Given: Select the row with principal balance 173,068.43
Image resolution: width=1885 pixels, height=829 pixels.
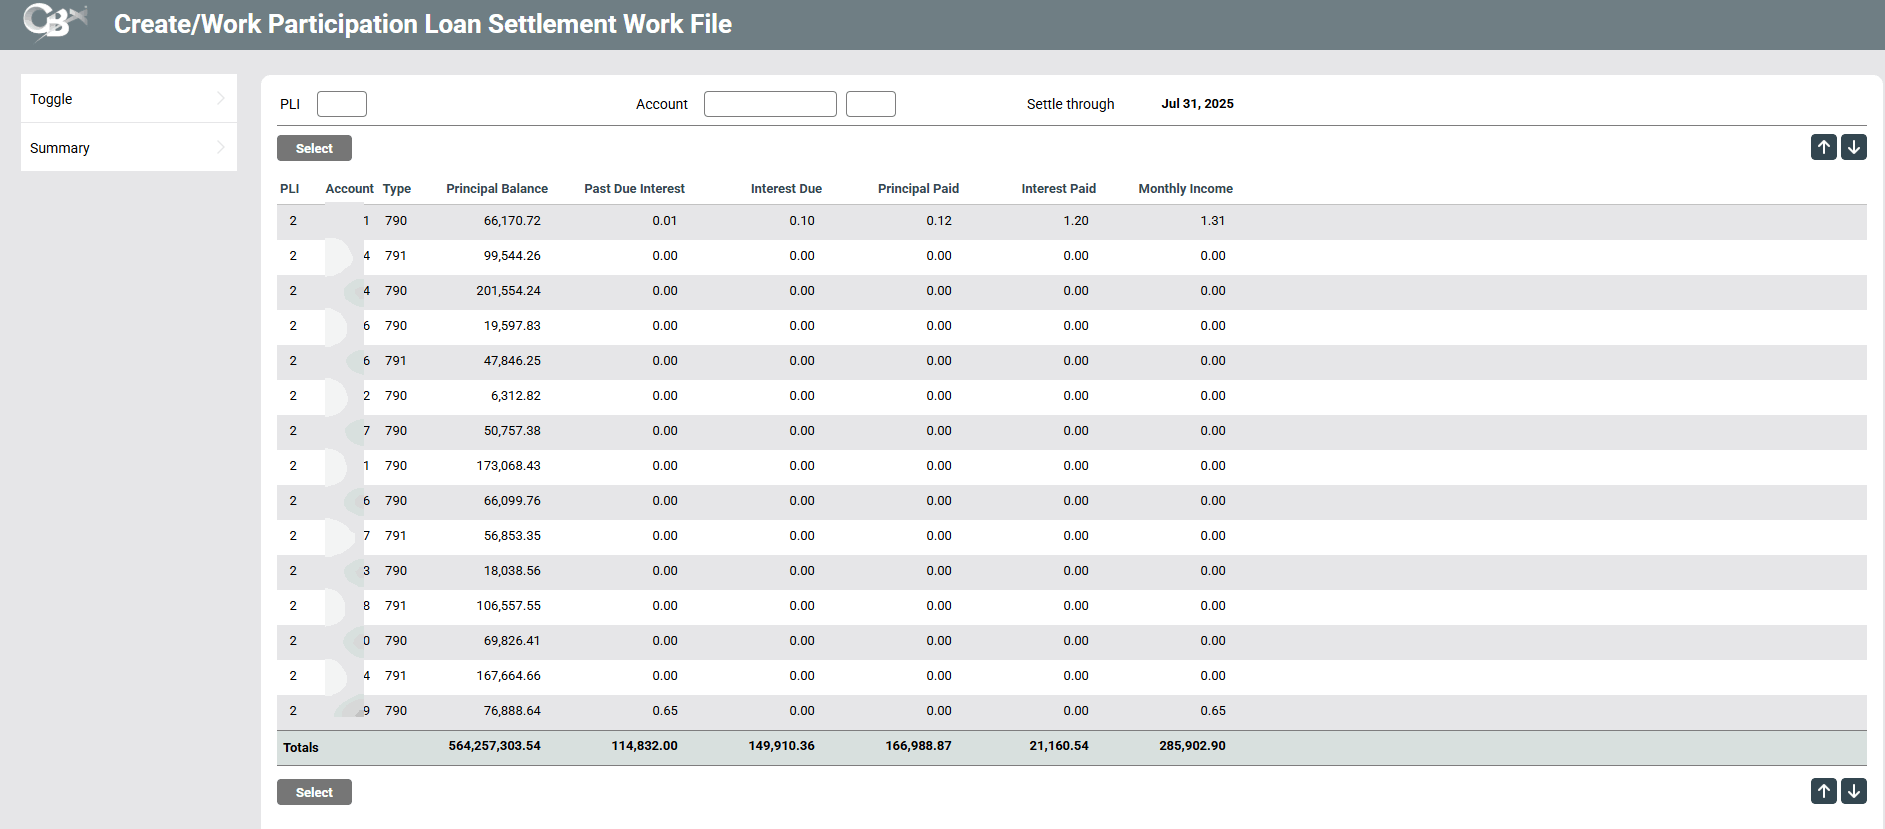Looking at the screenshot, I should [508, 466].
